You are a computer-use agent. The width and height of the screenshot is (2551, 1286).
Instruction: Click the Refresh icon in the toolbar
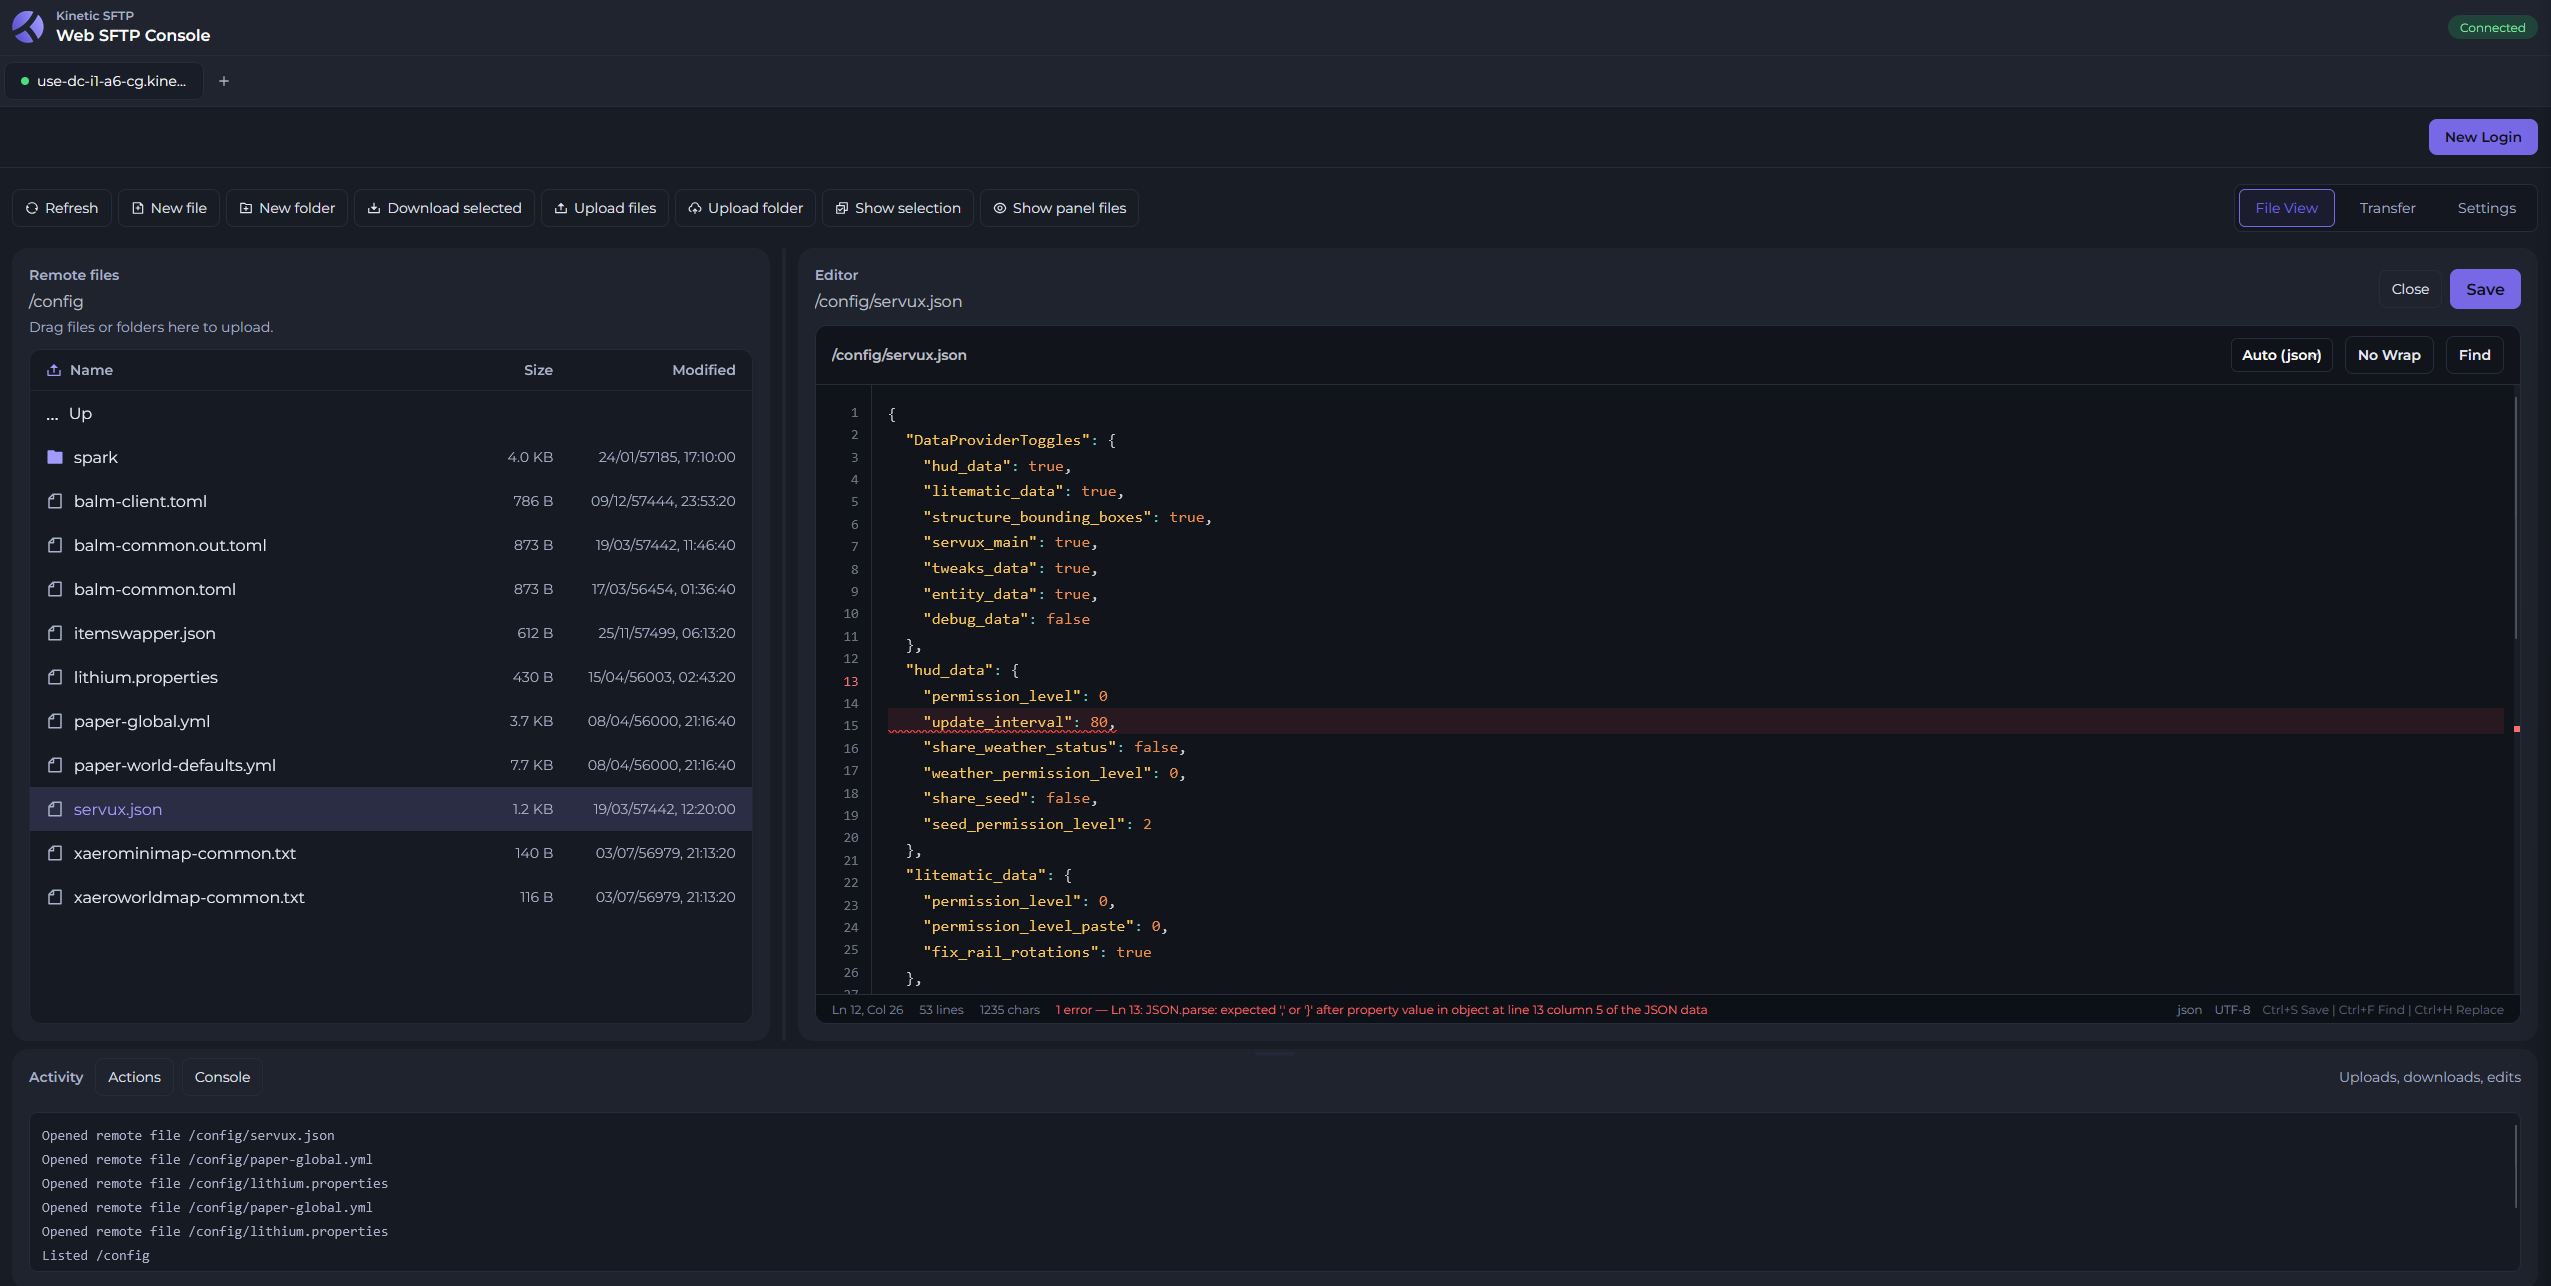coord(32,208)
